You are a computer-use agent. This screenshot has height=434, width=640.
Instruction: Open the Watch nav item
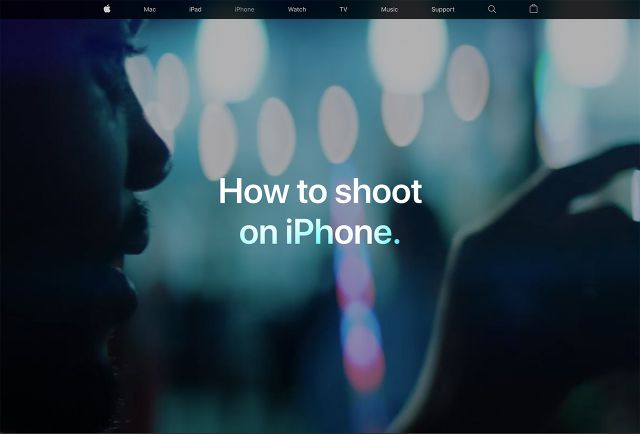pyautogui.click(x=297, y=9)
